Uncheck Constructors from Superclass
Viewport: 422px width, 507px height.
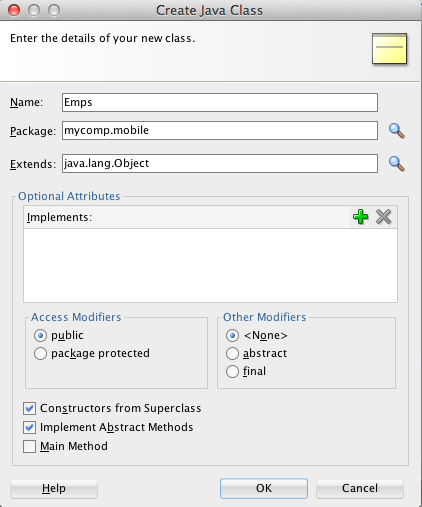(x=29, y=408)
